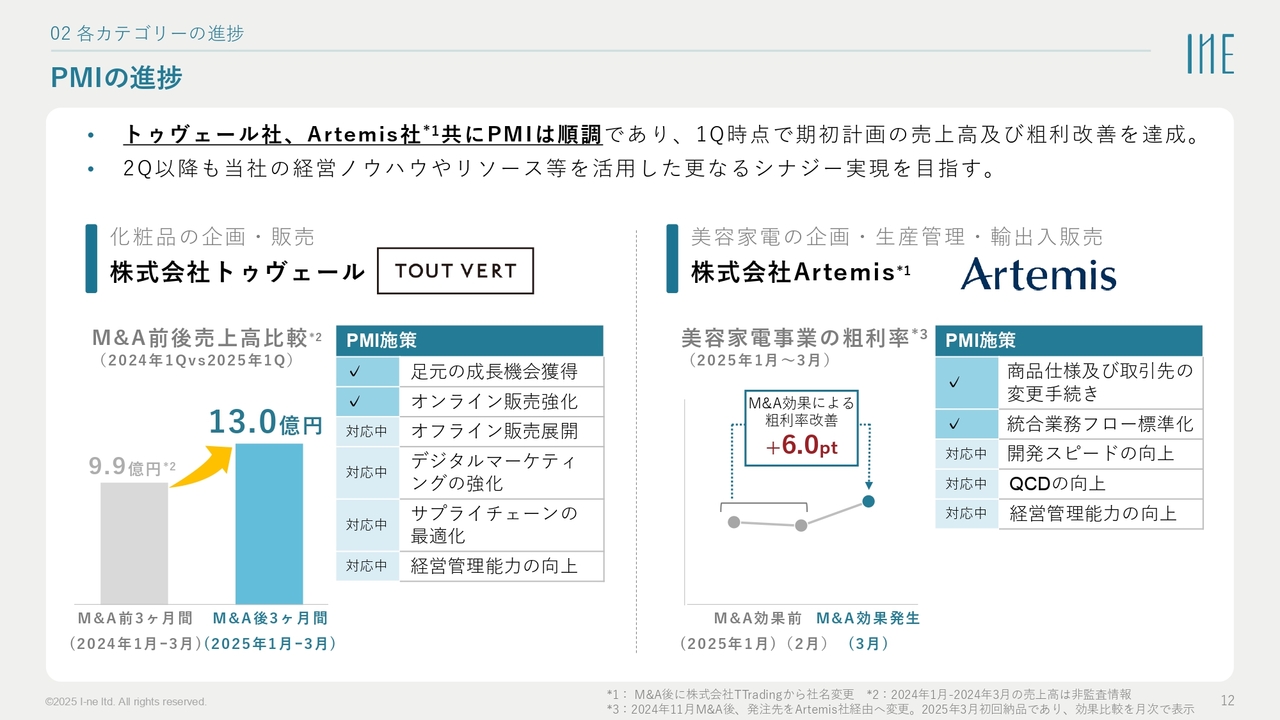The width and height of the screenshot is (1280, 720).
Task: Click the row オフライン販売展開
Action: click(470, 432)
